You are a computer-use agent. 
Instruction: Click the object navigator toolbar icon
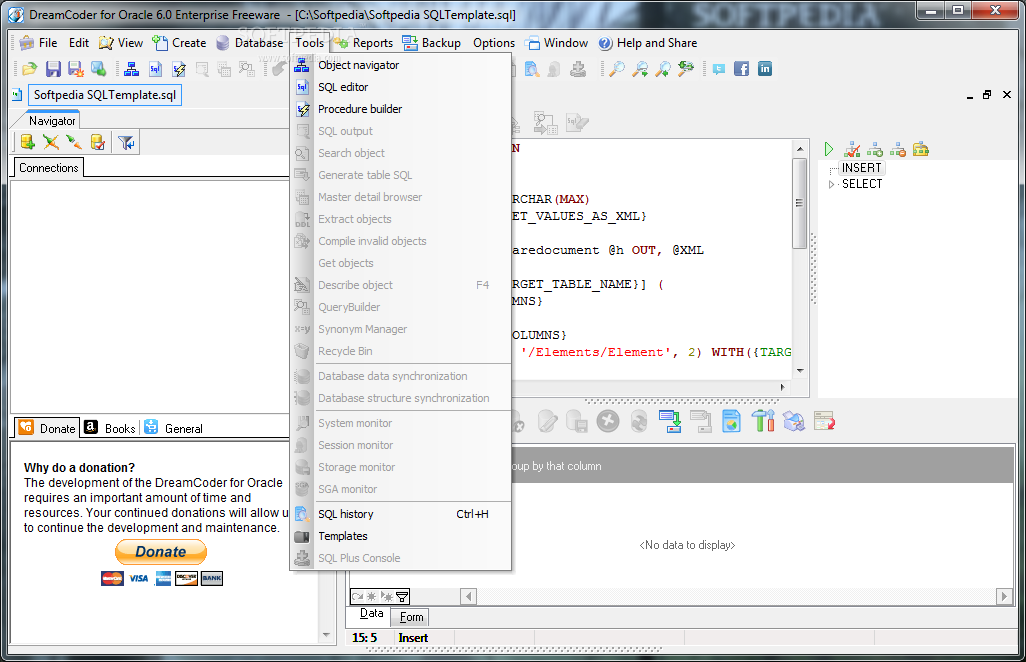tap(132, 69)
